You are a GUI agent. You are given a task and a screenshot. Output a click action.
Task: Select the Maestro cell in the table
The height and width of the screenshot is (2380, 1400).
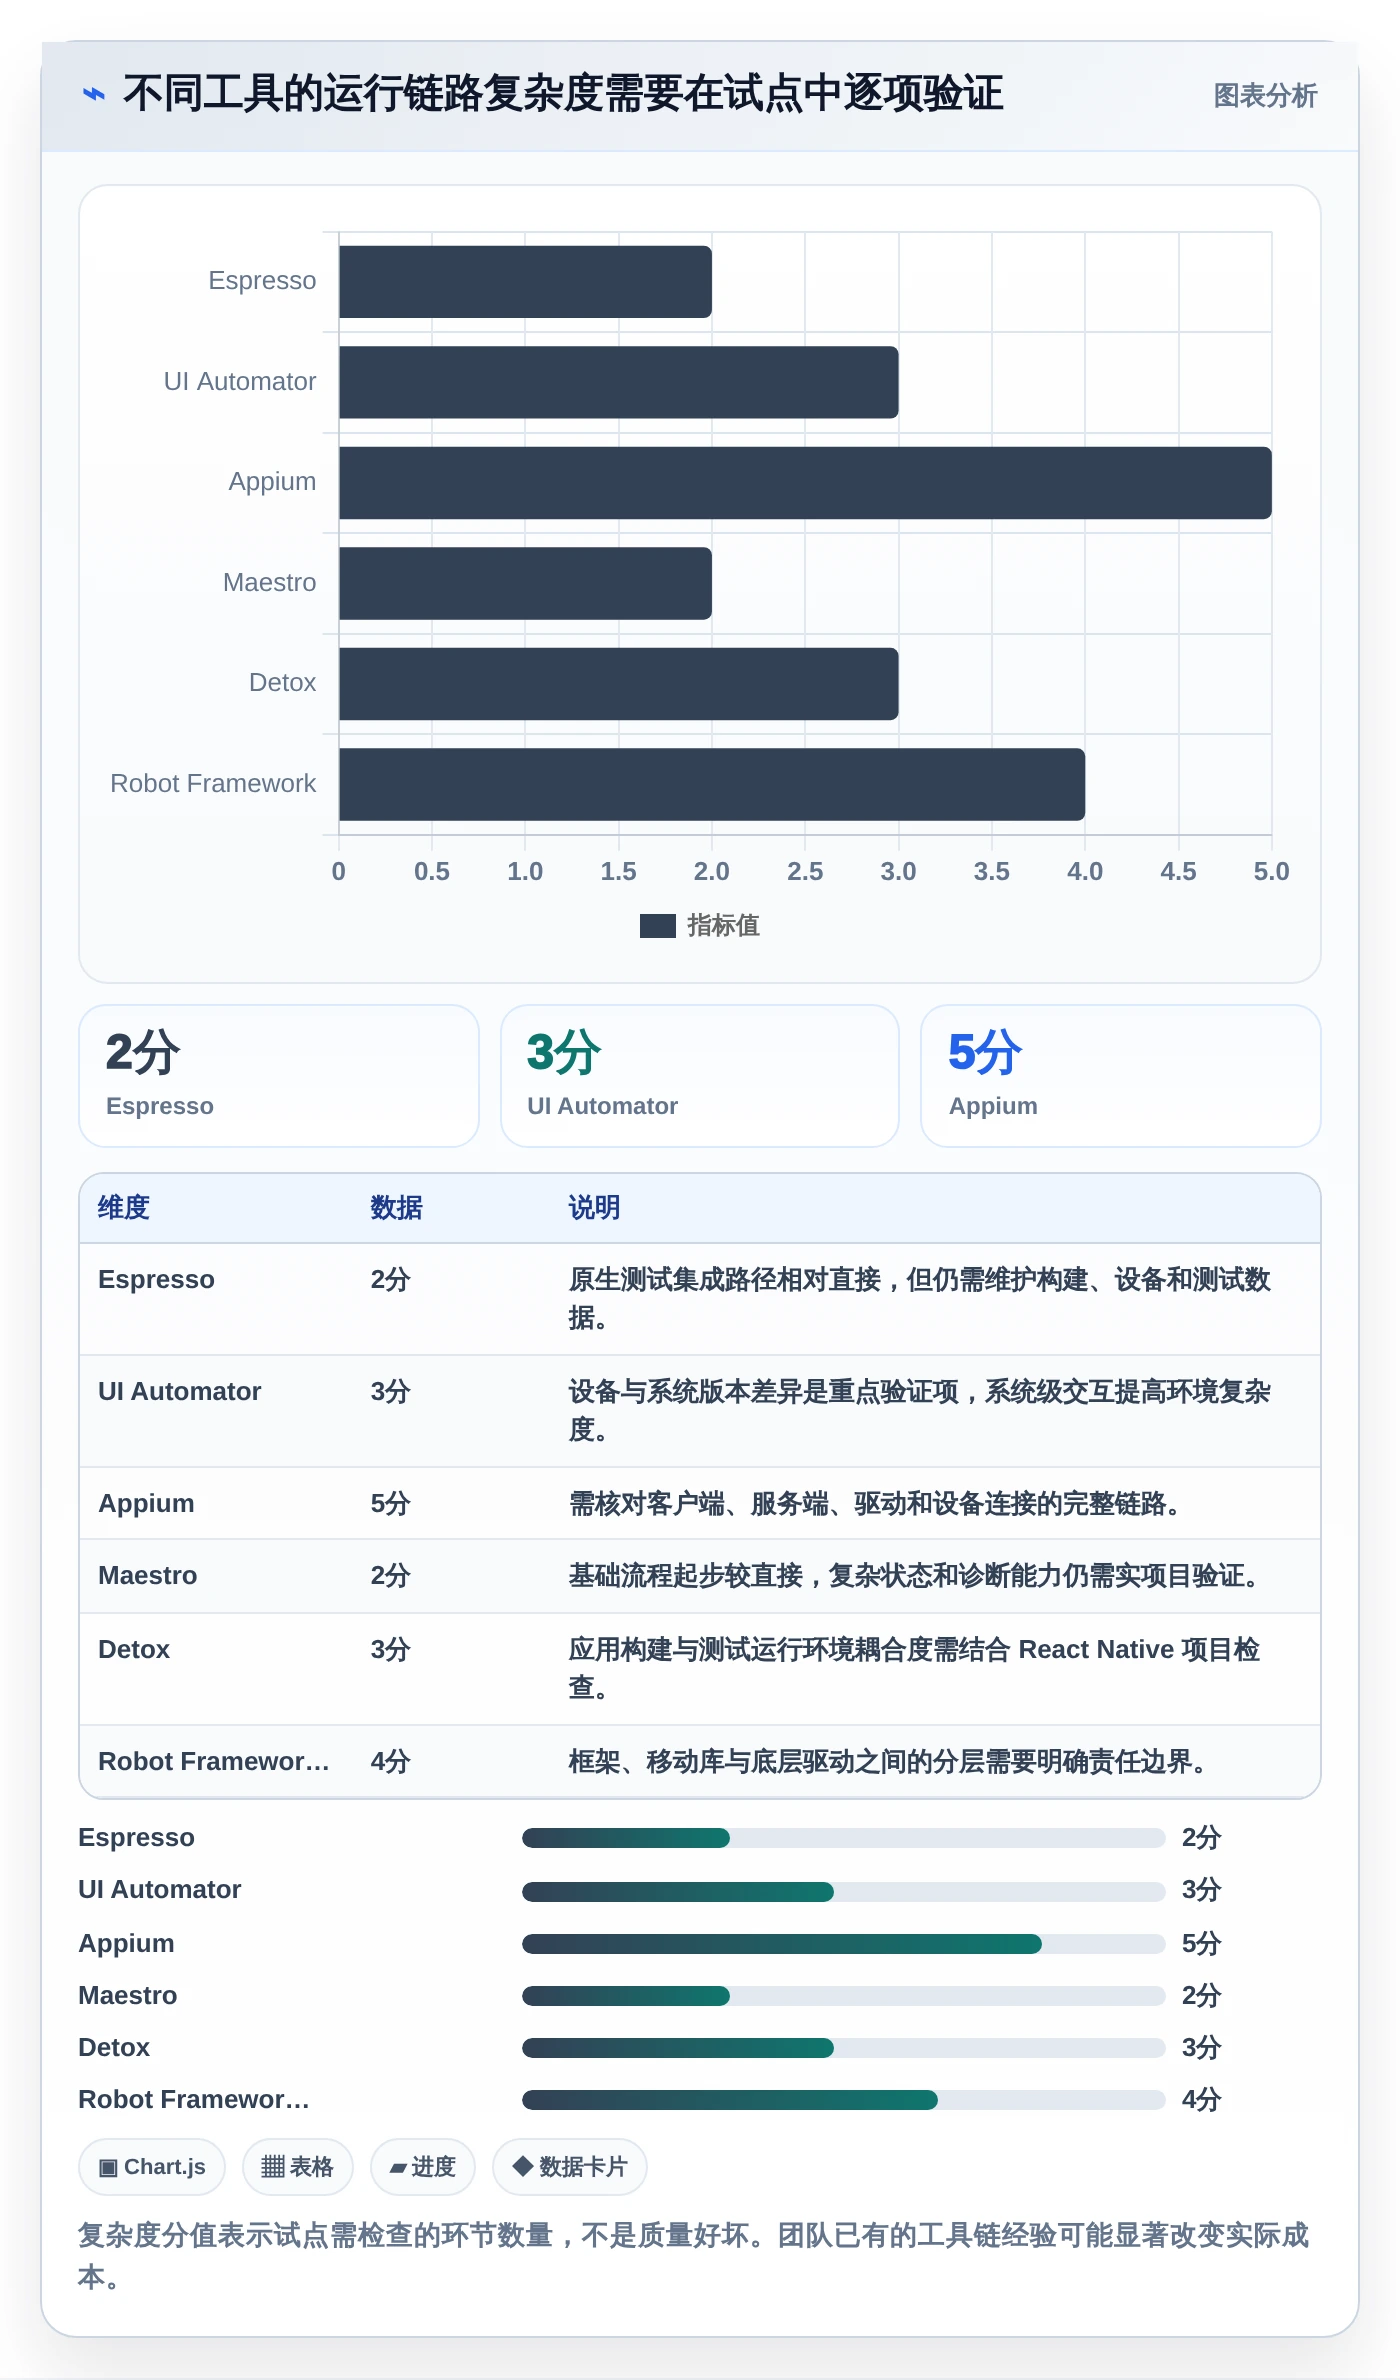tap(148, 1576)
